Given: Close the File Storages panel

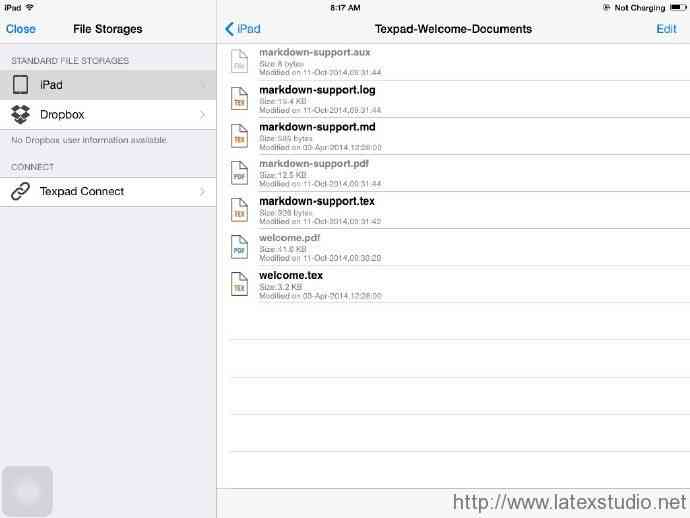Looking at the screenshot, I should [x=21, y=29].
